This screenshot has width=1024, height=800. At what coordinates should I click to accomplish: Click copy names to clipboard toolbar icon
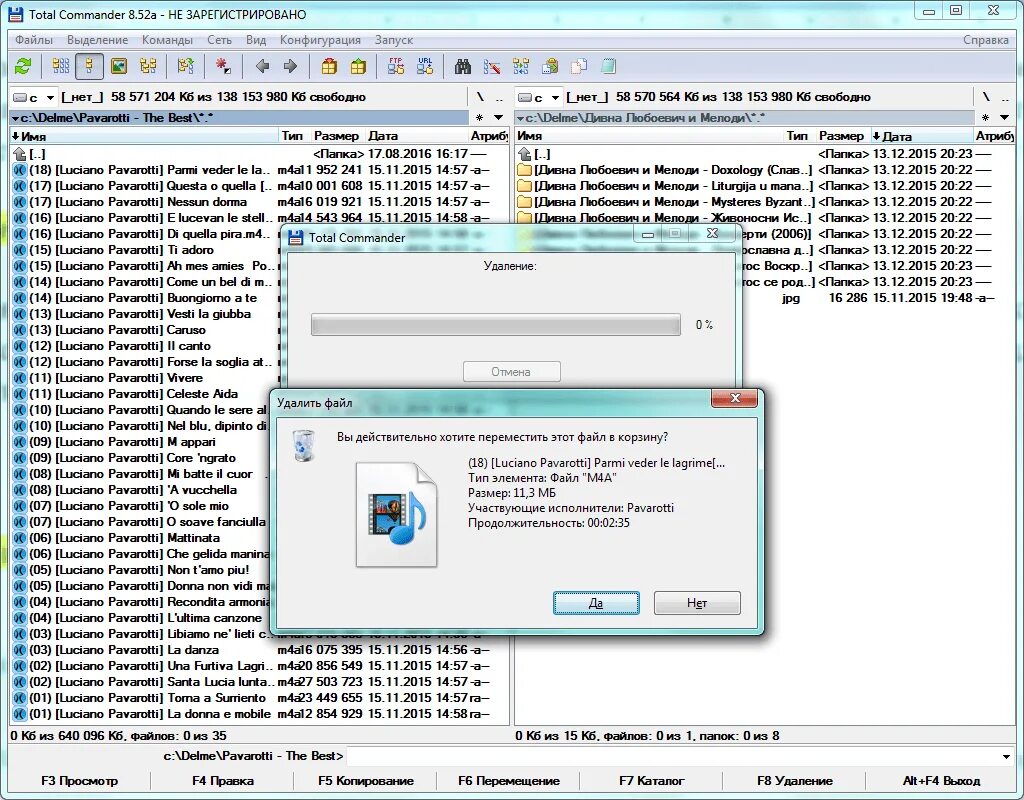[x=551, y=66]
